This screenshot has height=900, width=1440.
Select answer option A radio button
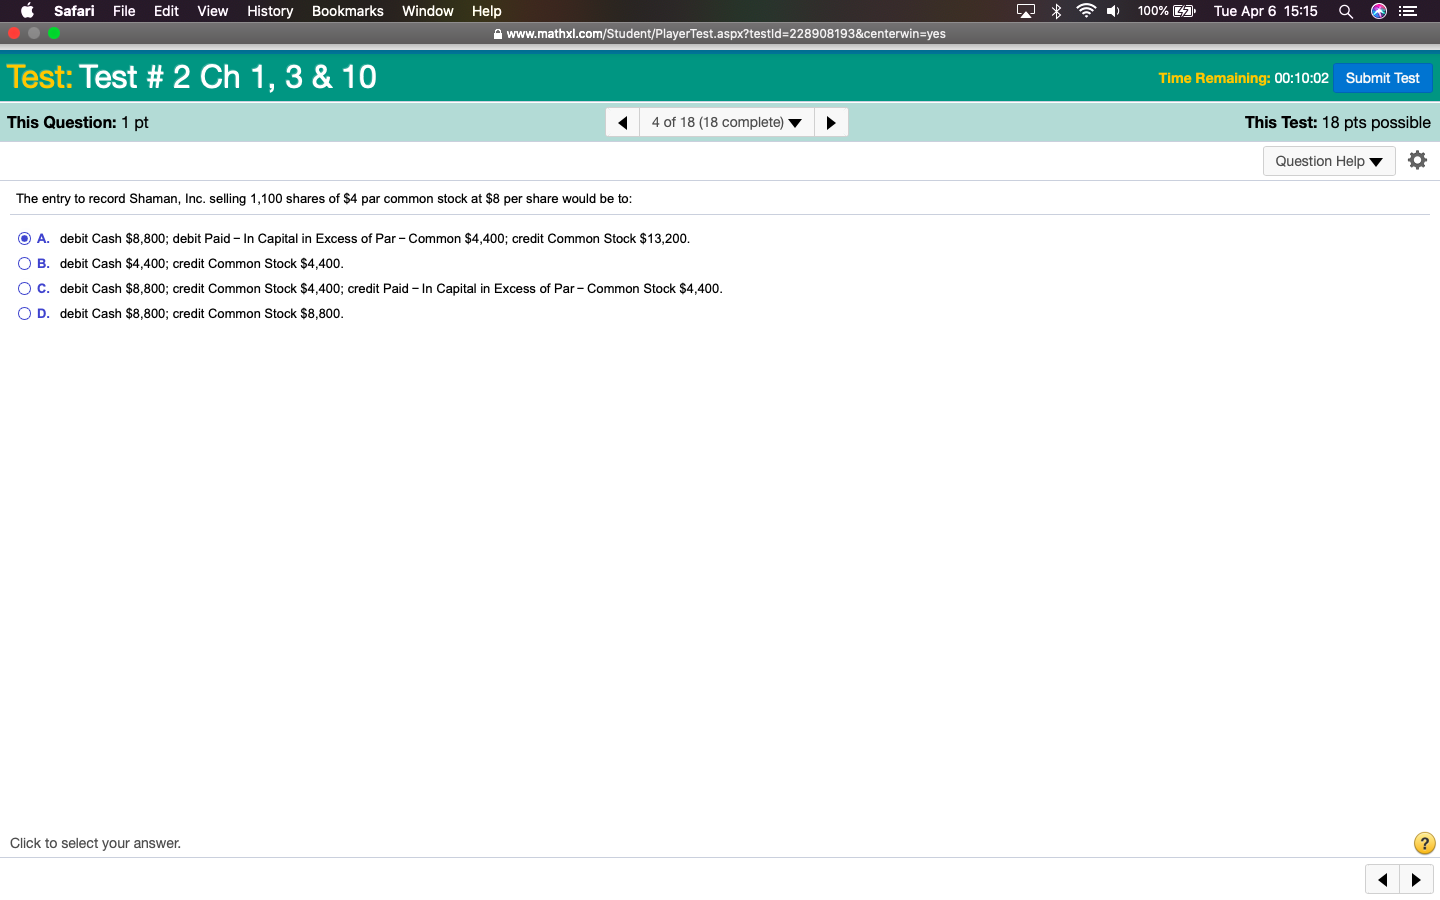24,239
